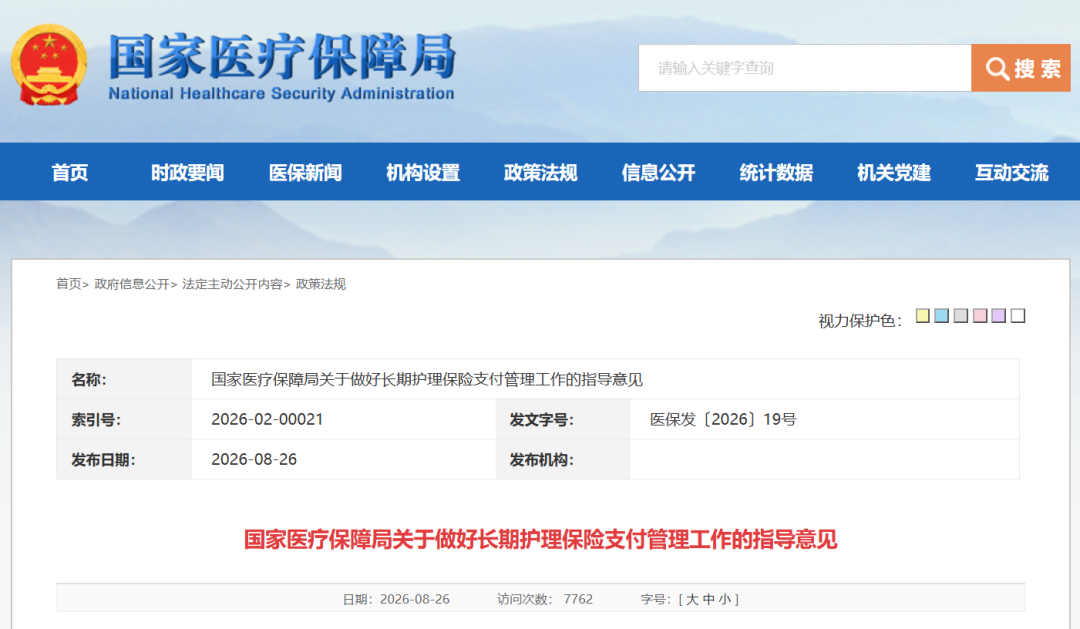Open the 互动交流 navigation item

point(1012,172)
